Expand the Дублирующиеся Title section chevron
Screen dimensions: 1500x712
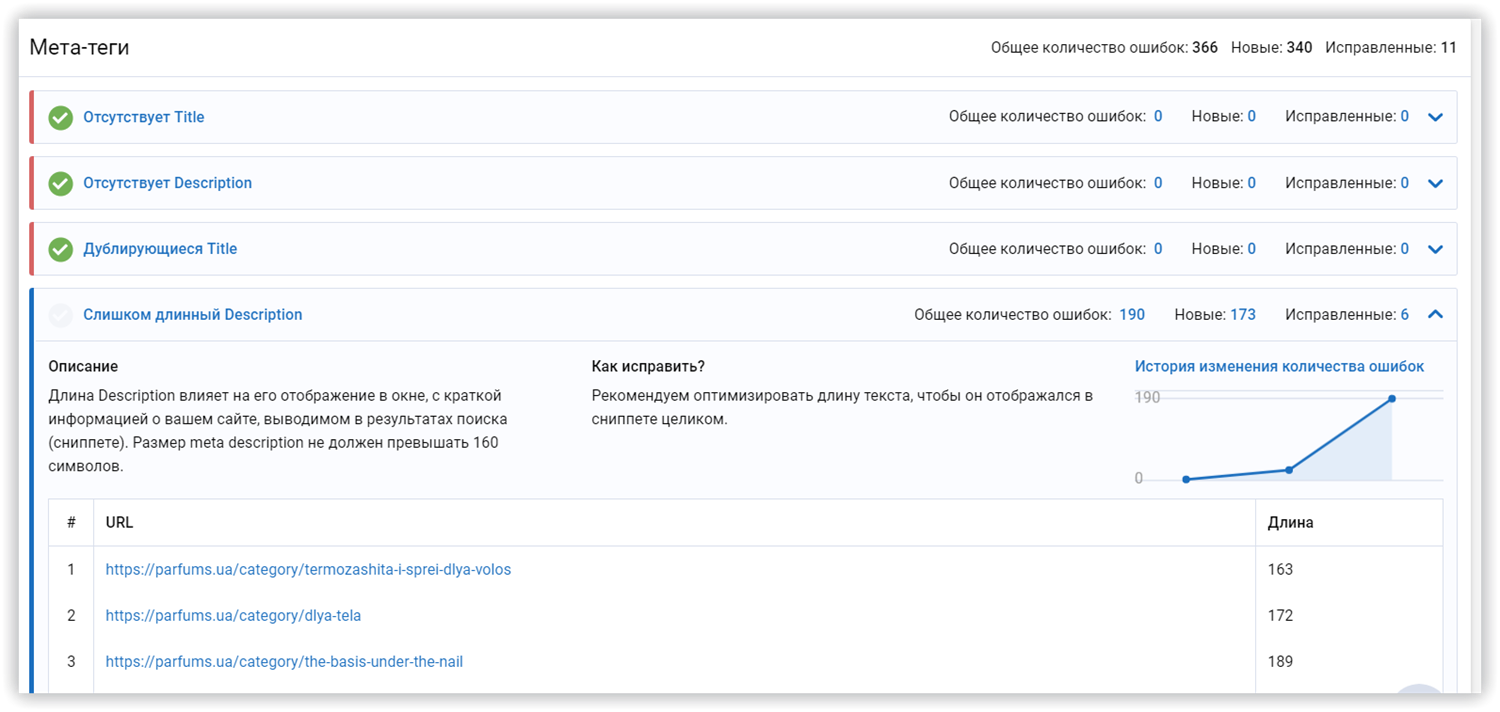[x=1436, y=249]
